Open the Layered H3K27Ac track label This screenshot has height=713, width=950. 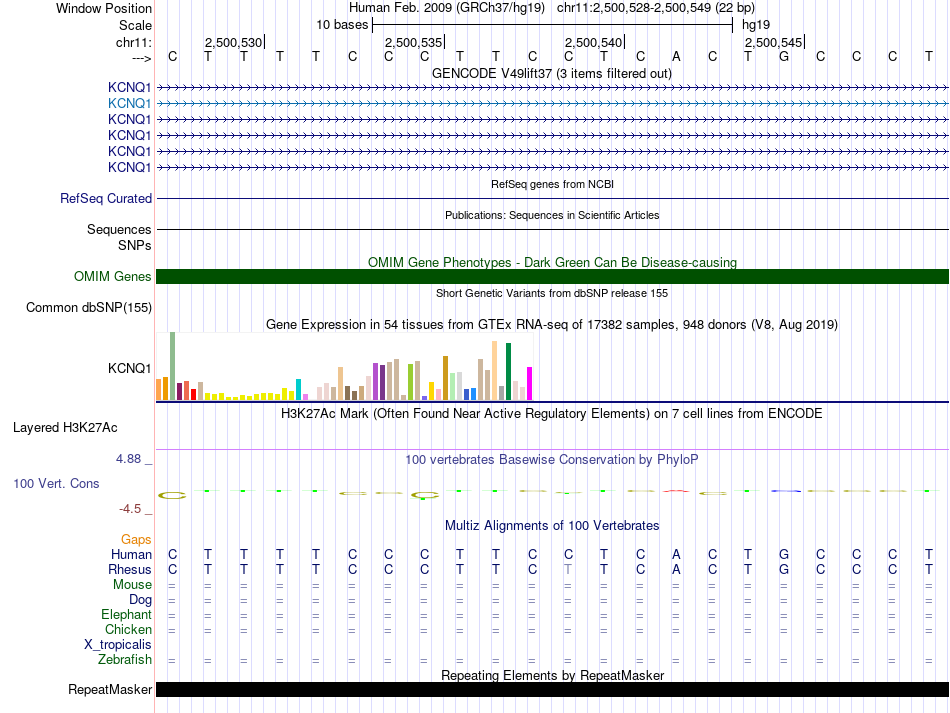(x=65, y=428)
